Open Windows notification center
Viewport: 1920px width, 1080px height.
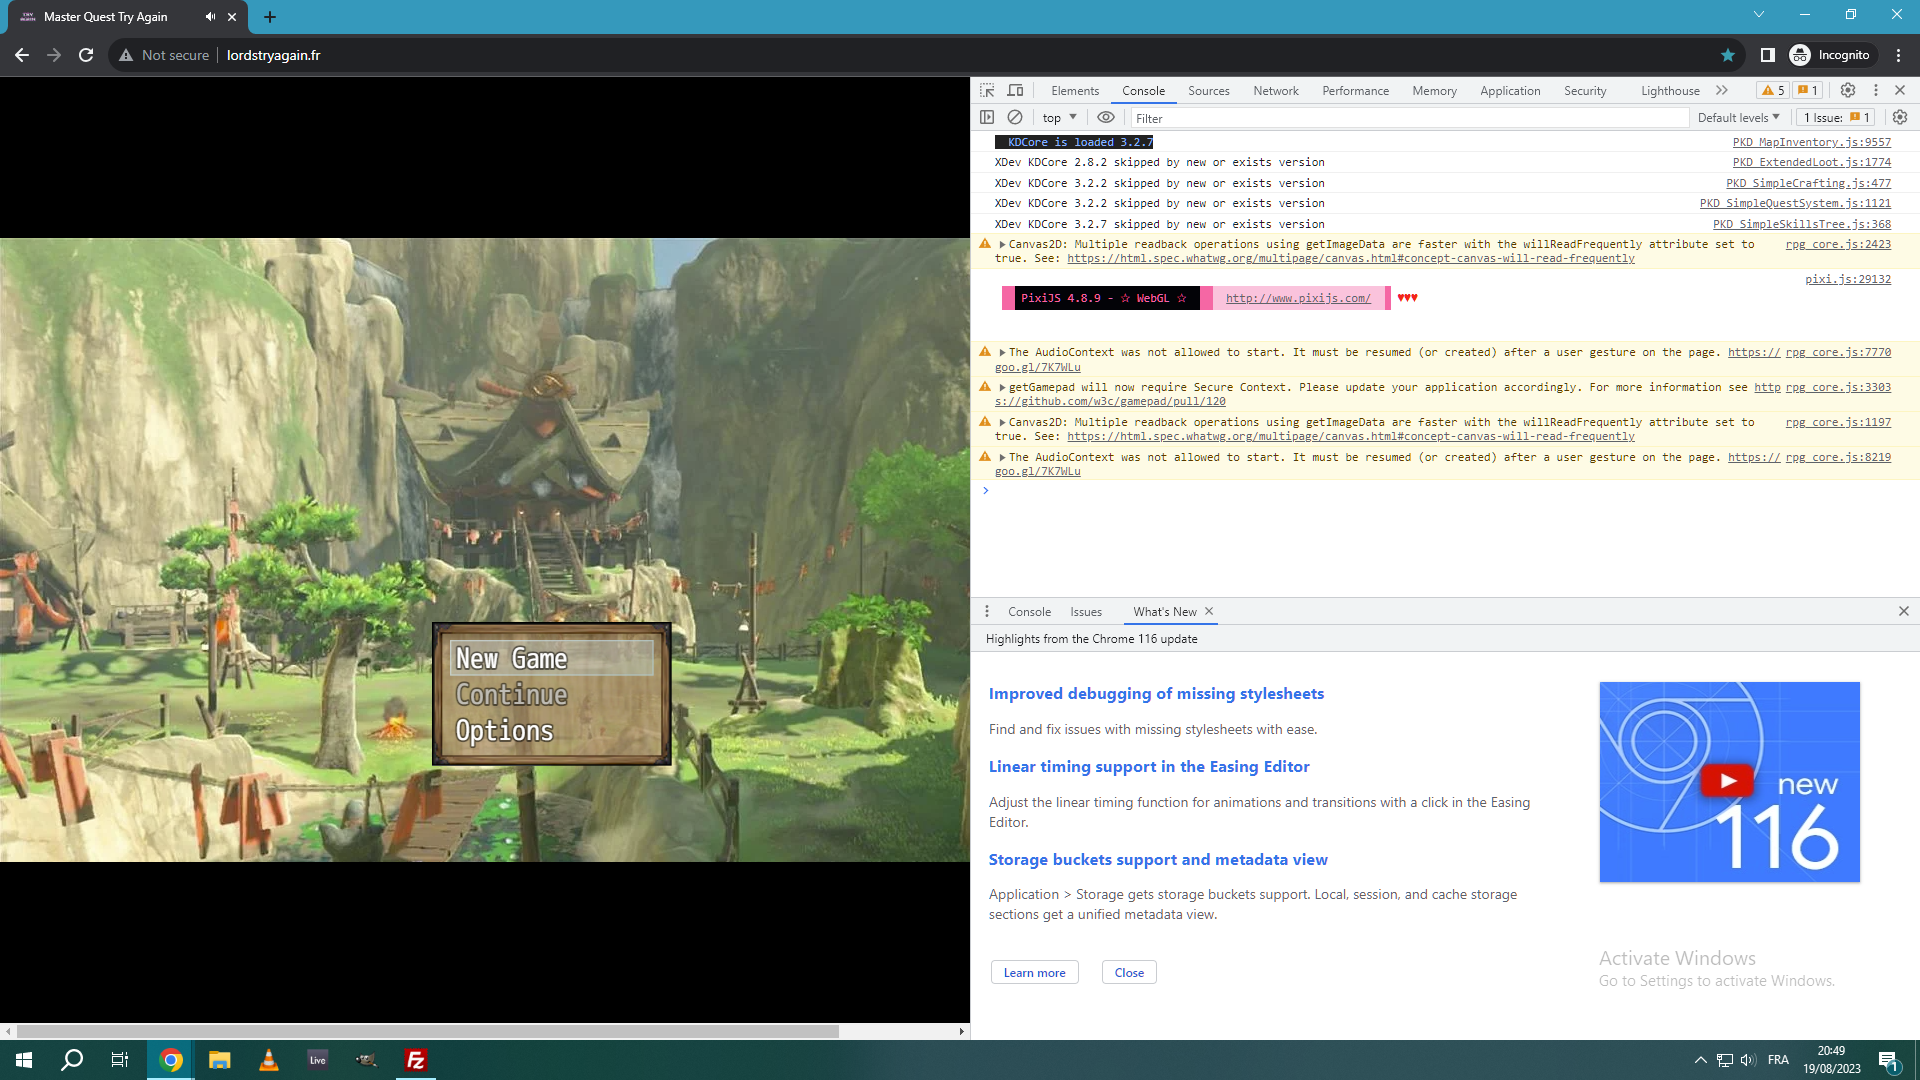click(x=1889, y=1060)
